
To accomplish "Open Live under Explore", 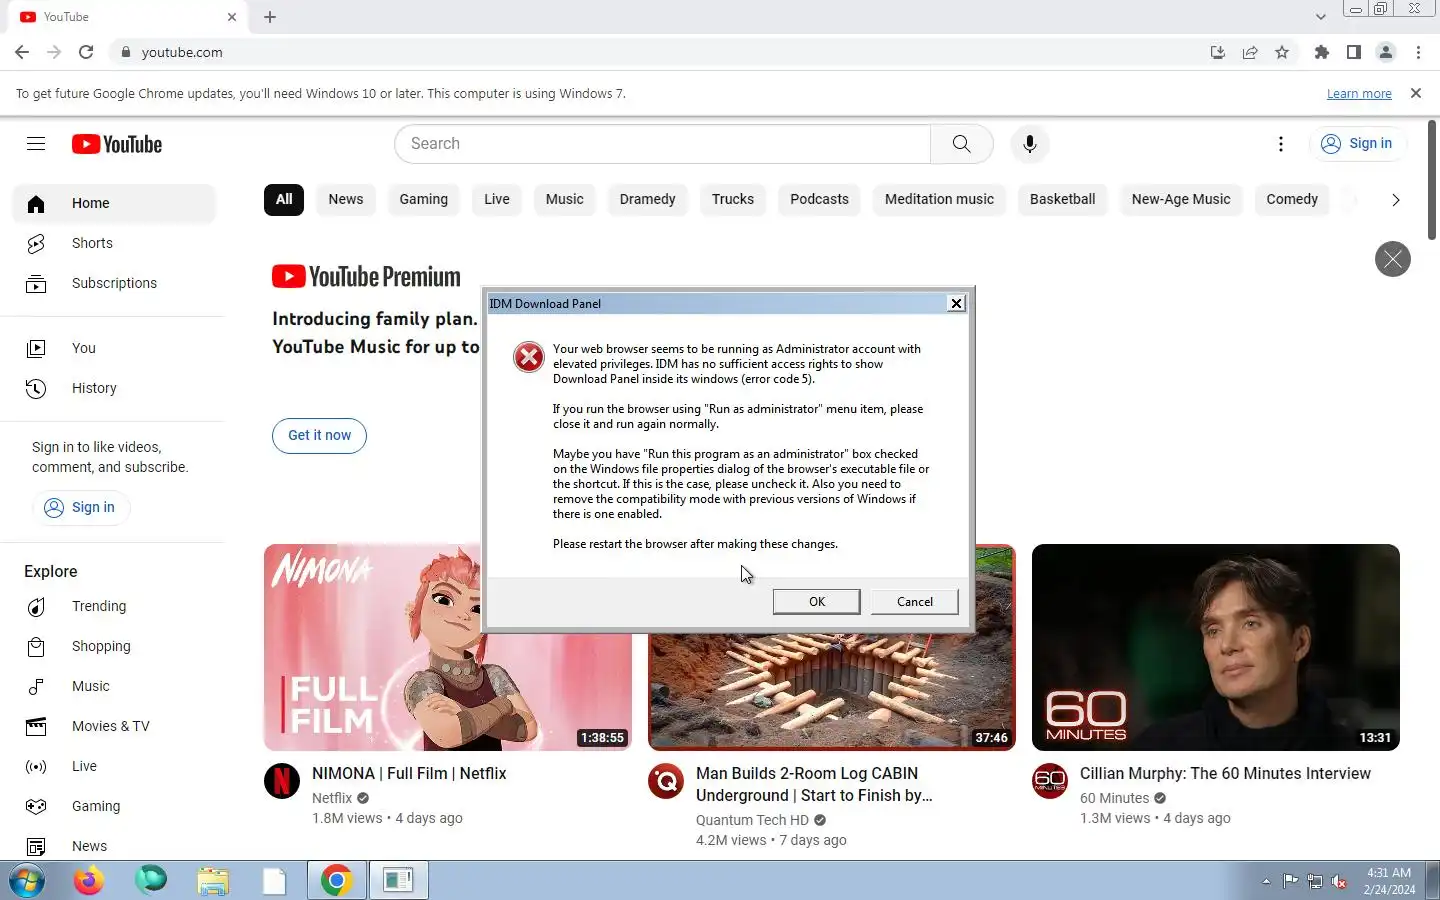I will coord(114,766).
